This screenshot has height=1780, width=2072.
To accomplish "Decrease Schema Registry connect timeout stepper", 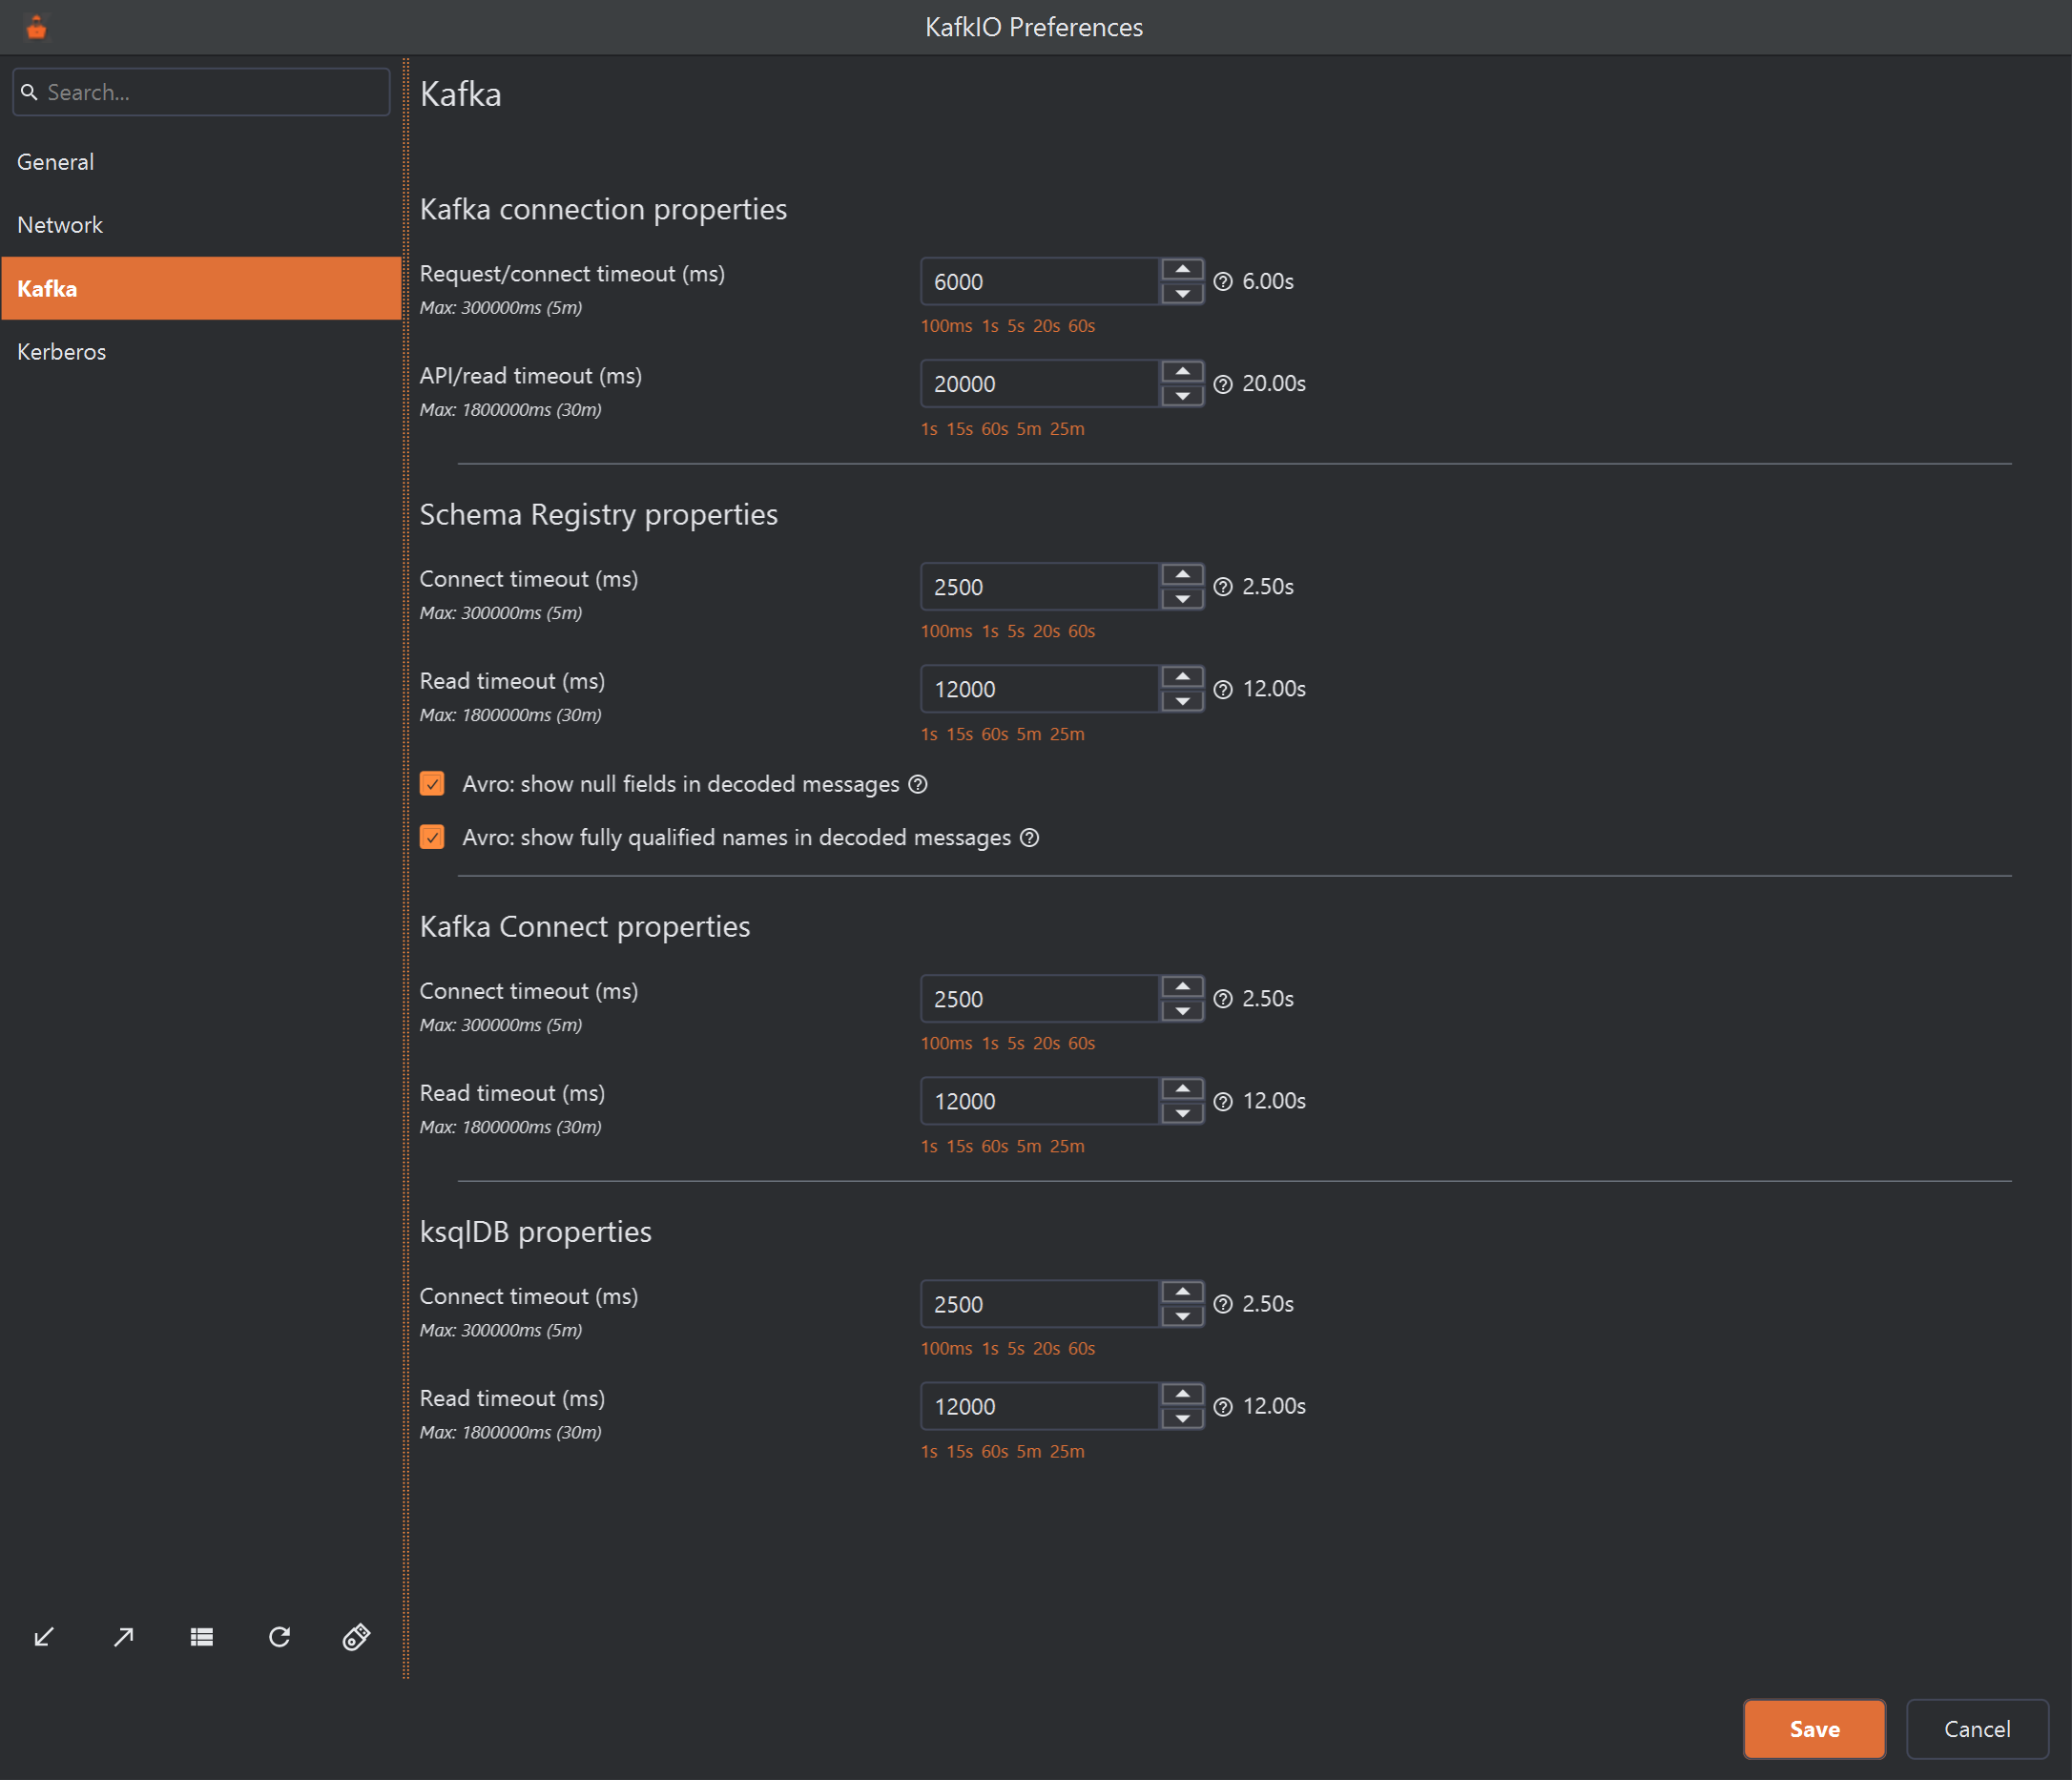I will 1182,599.
